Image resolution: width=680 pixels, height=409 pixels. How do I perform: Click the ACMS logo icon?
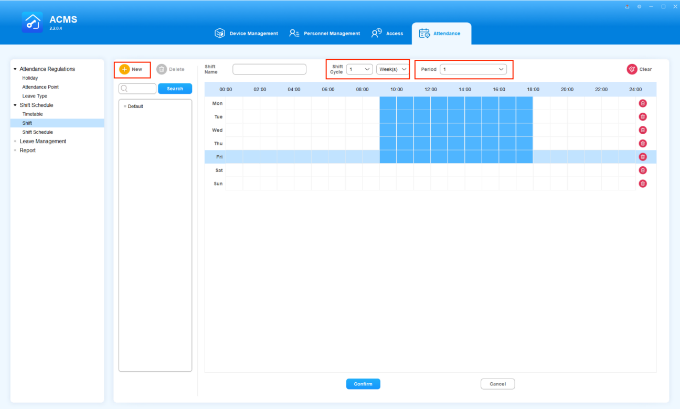[x=32, y=22]
